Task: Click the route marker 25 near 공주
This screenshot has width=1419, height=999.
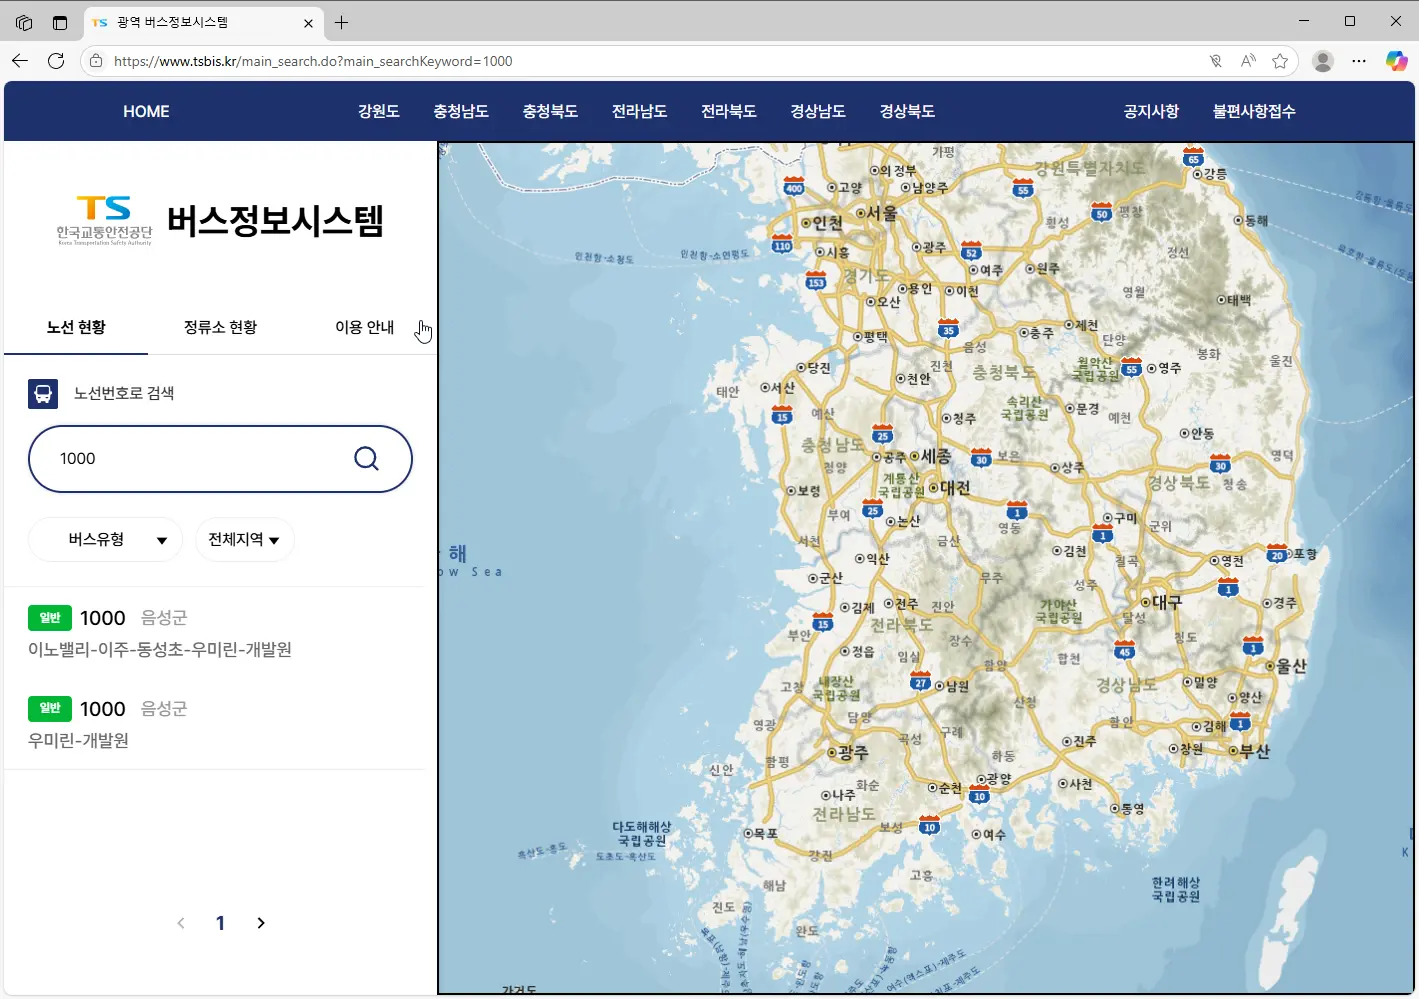Action: tap(881, 435)
